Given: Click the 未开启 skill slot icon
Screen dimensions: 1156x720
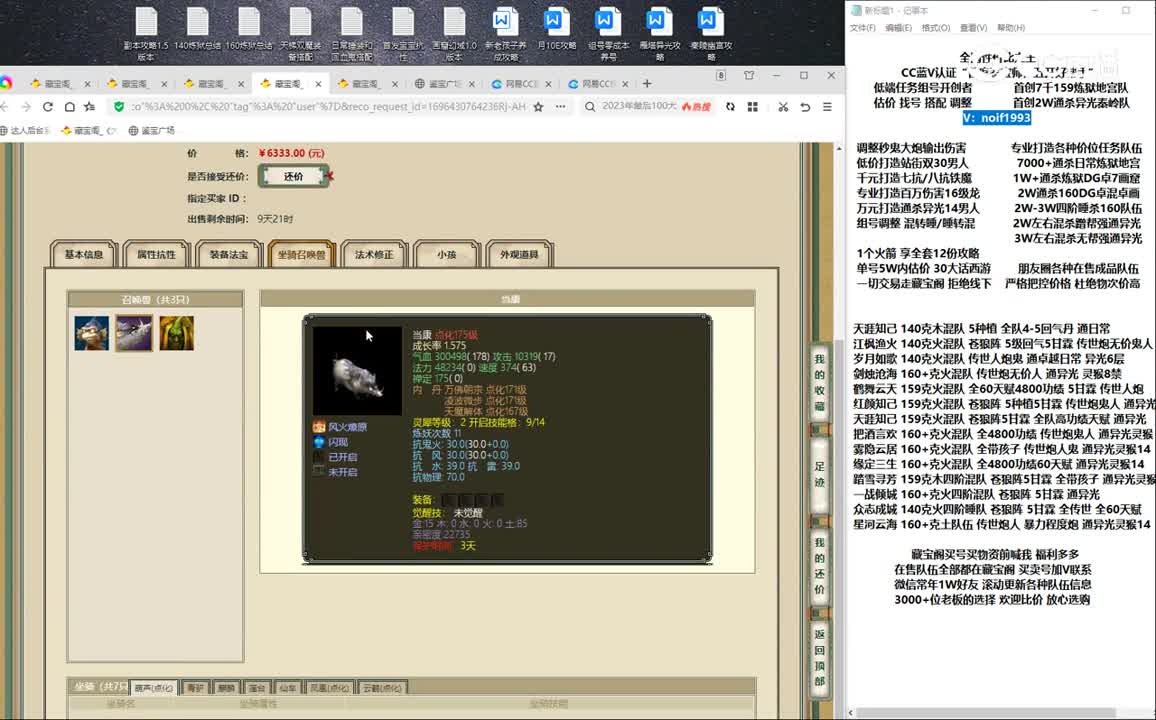Looking at the screenshot, I should pos(318,472).
